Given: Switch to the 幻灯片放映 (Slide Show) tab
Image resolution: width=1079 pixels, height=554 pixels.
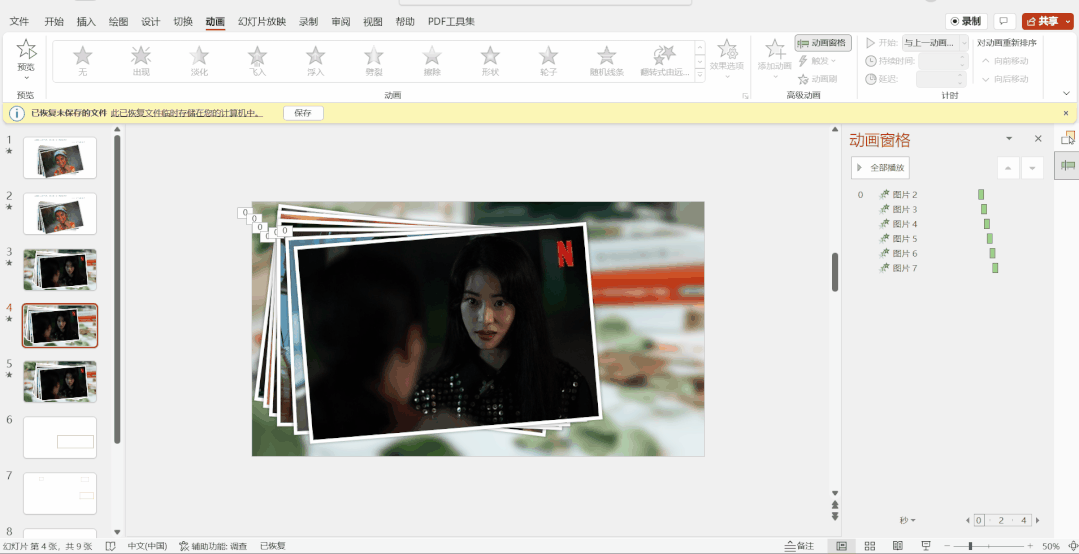Looking at the screenshot, I should 261,21.
